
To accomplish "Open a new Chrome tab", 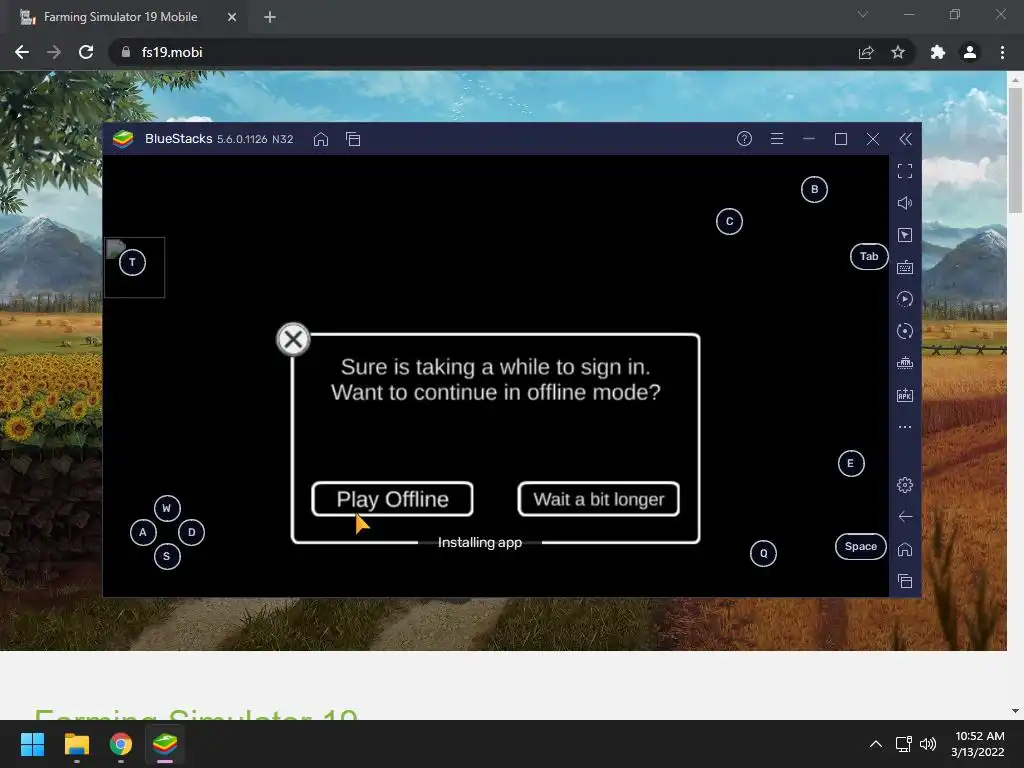I will [270, 18].
